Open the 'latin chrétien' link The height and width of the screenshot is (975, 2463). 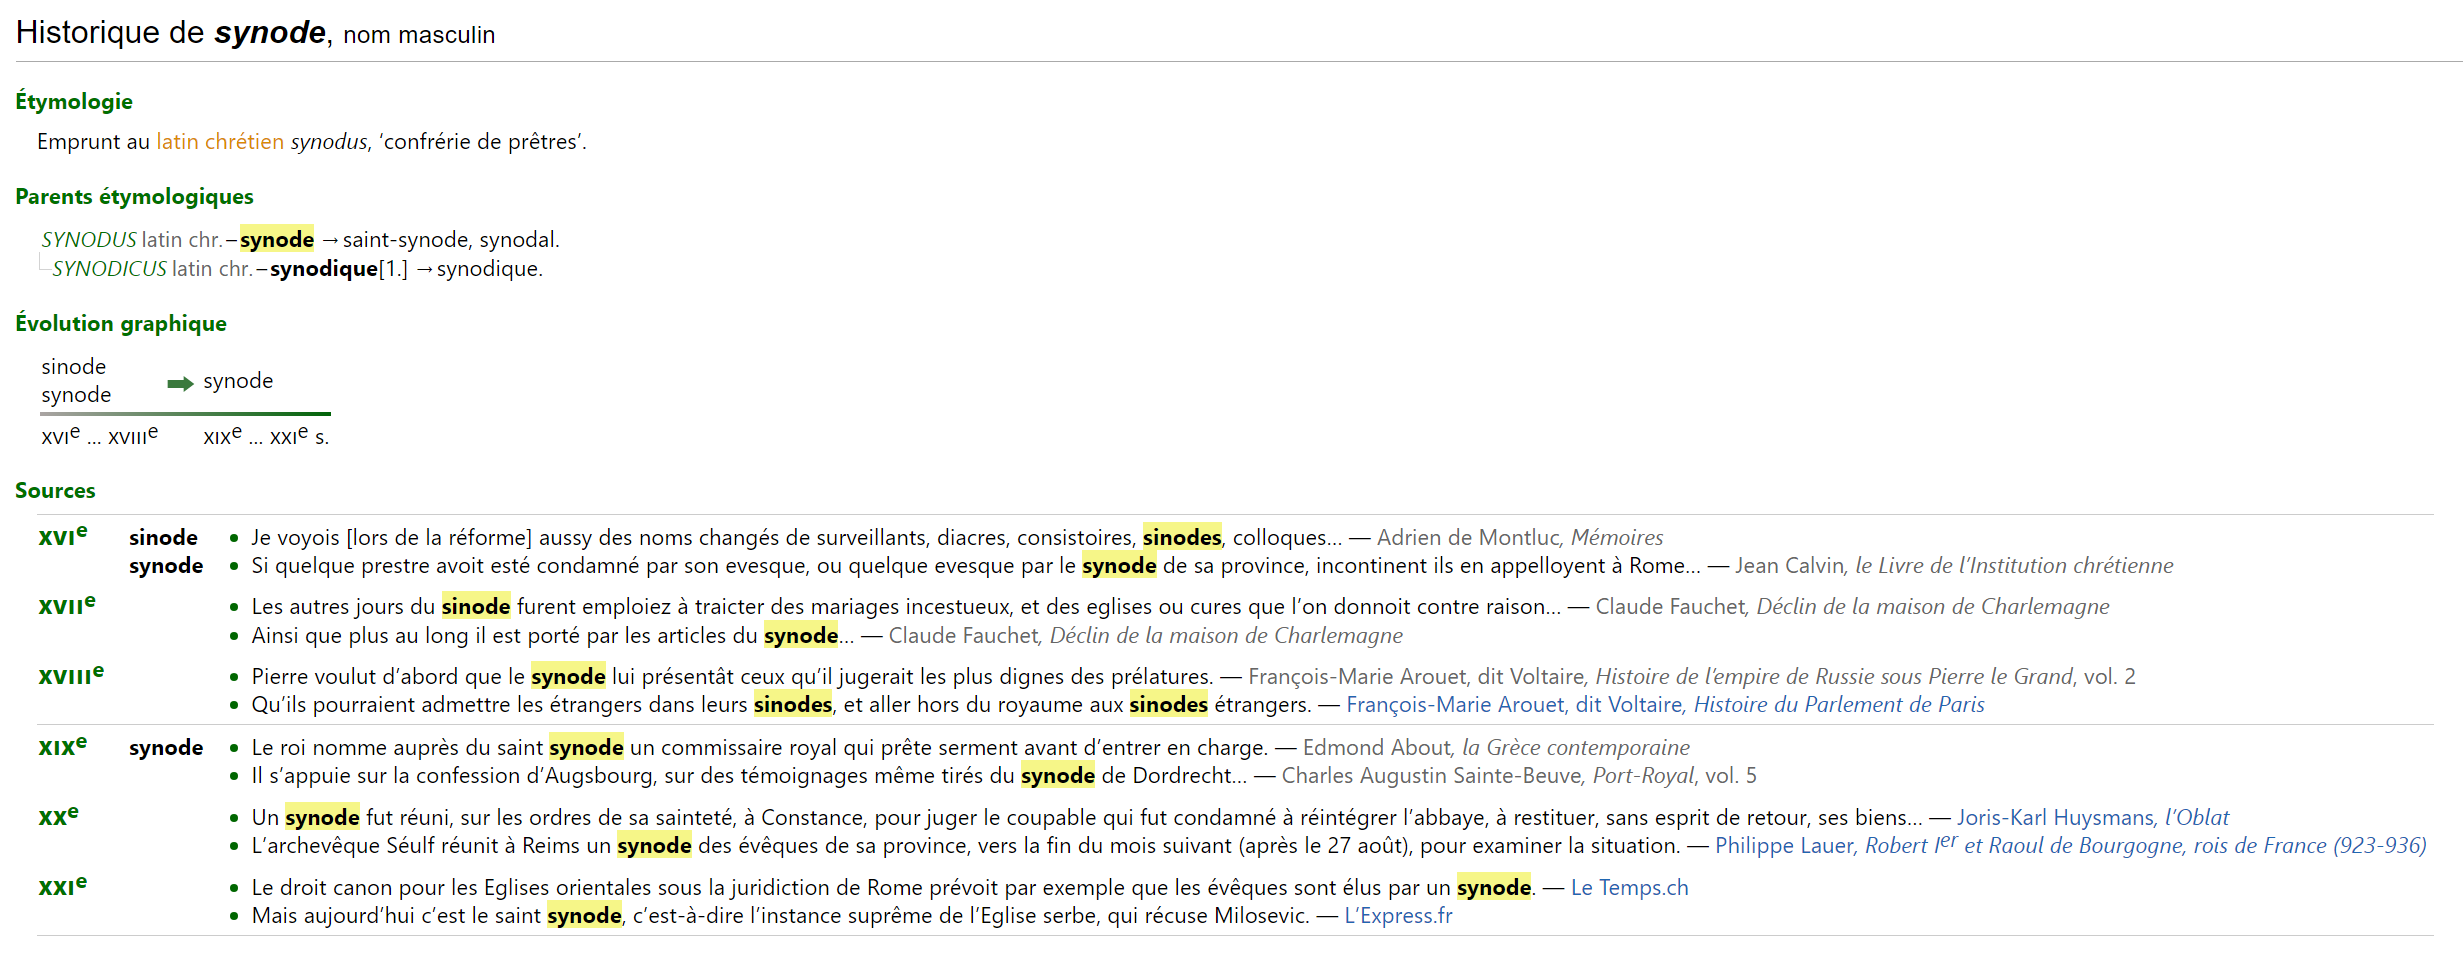[x=220, y=142]
